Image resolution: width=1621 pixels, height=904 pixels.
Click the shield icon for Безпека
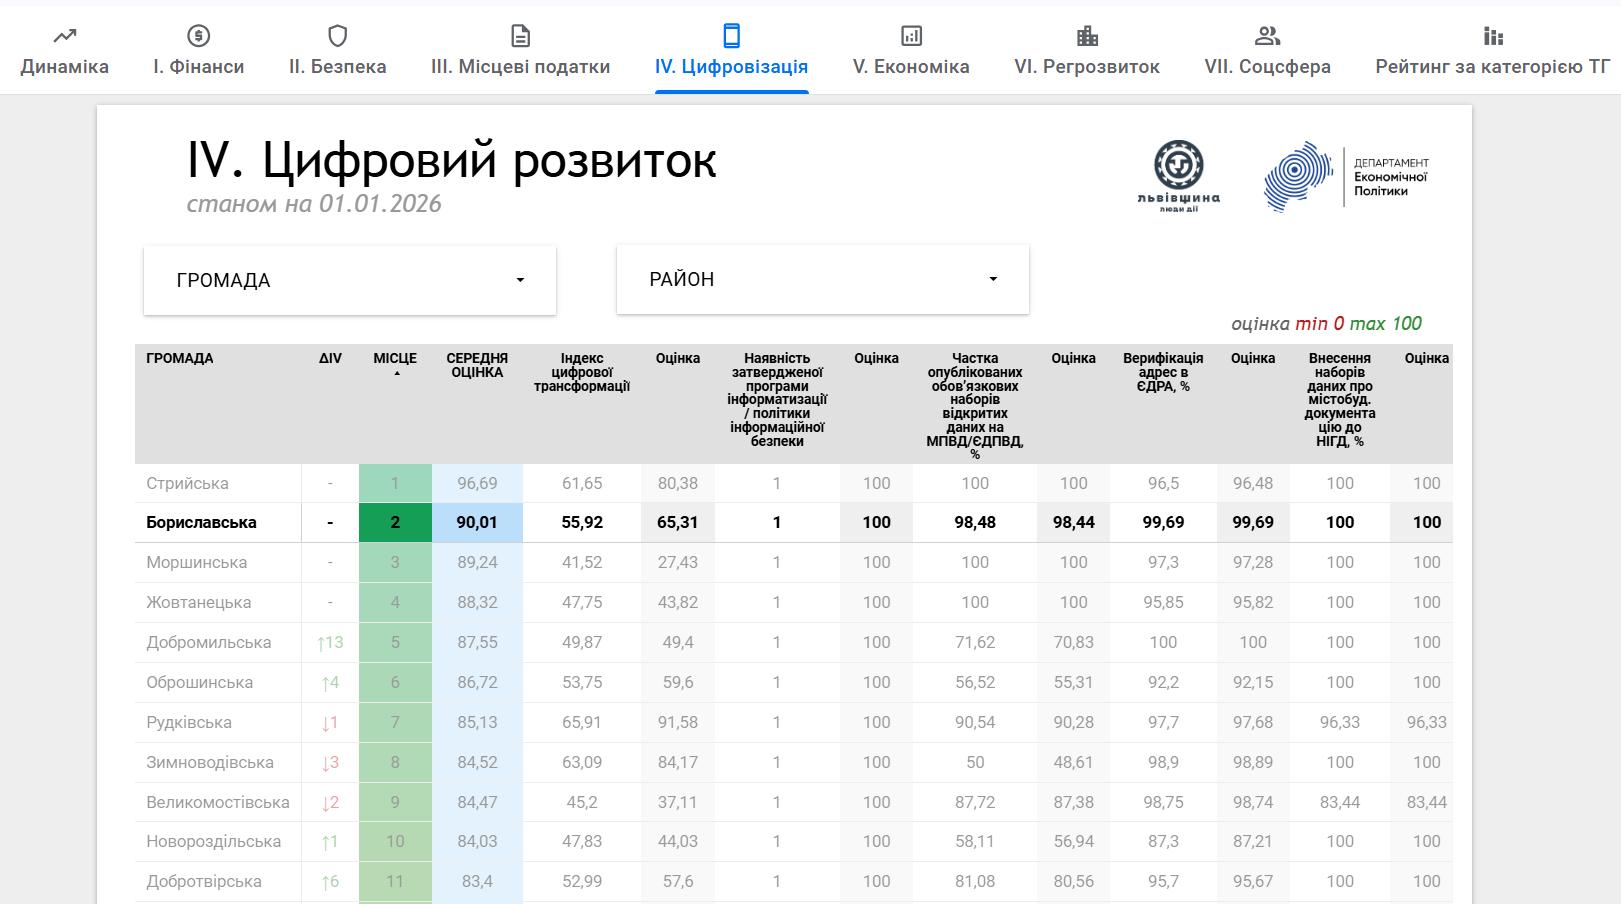coord(337,36)
